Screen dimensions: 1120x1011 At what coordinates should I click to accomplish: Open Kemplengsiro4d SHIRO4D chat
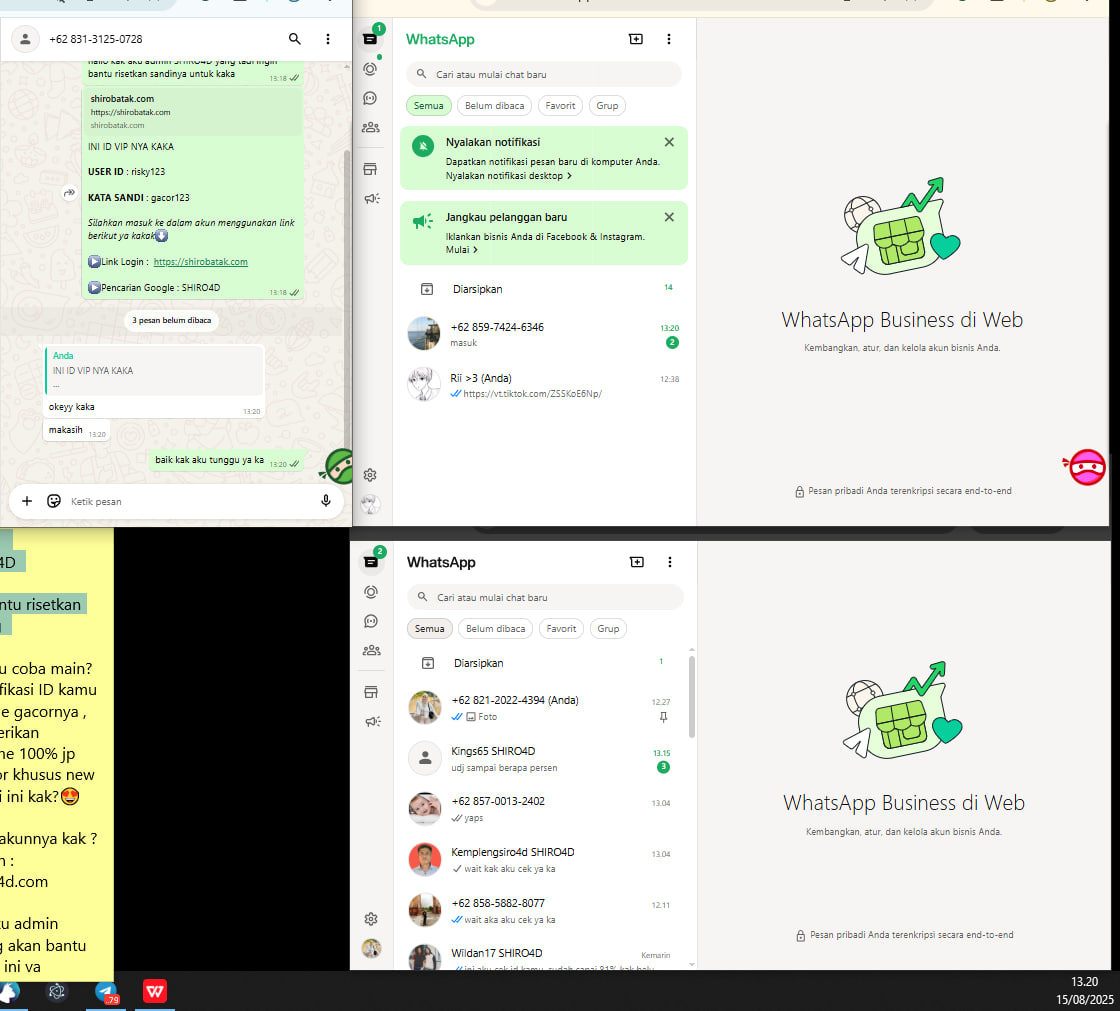click(542, 860)
